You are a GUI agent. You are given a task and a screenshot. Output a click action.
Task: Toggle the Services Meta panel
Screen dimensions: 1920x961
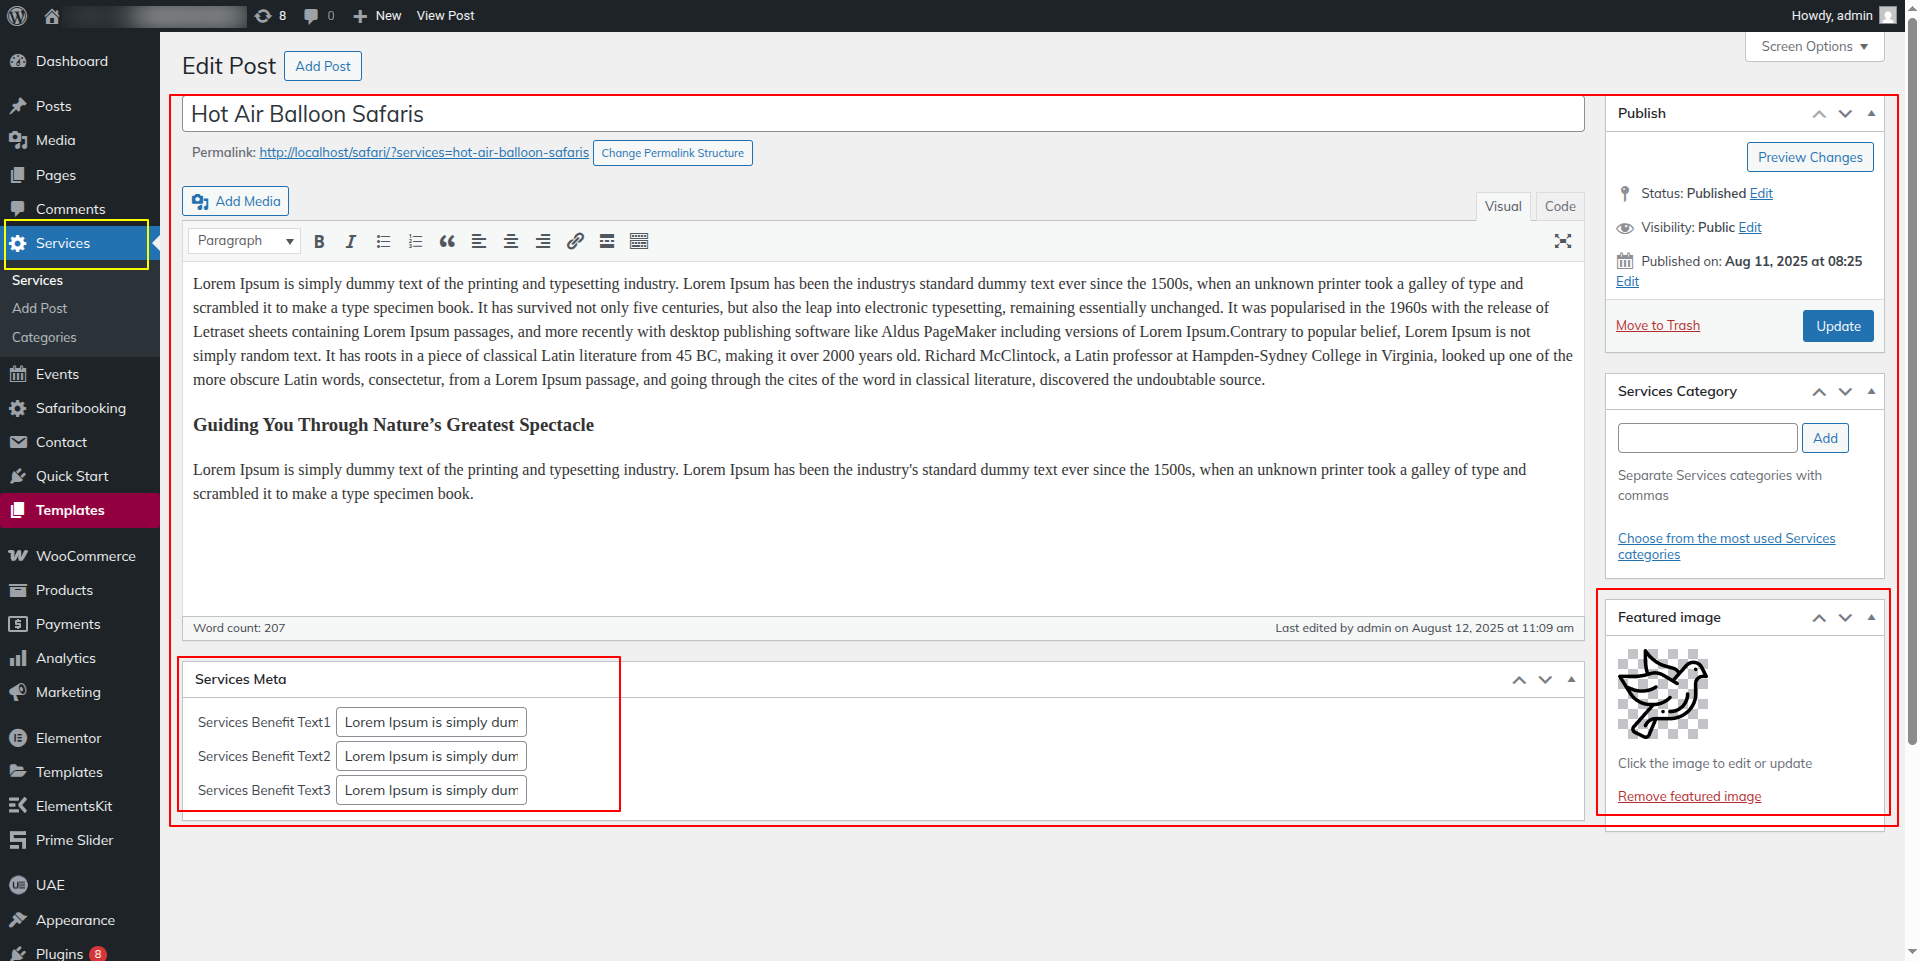click(1571, 679)
